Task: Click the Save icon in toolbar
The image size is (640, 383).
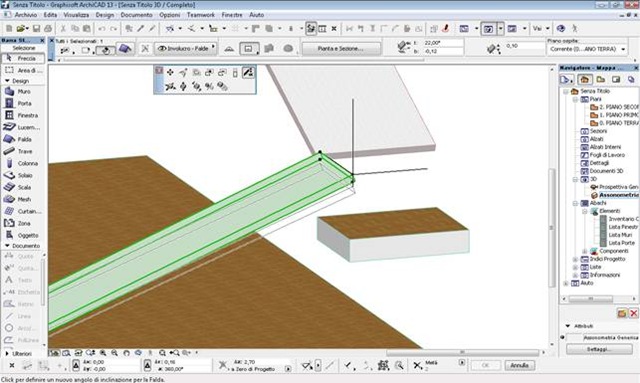Action: coord(36,29)
